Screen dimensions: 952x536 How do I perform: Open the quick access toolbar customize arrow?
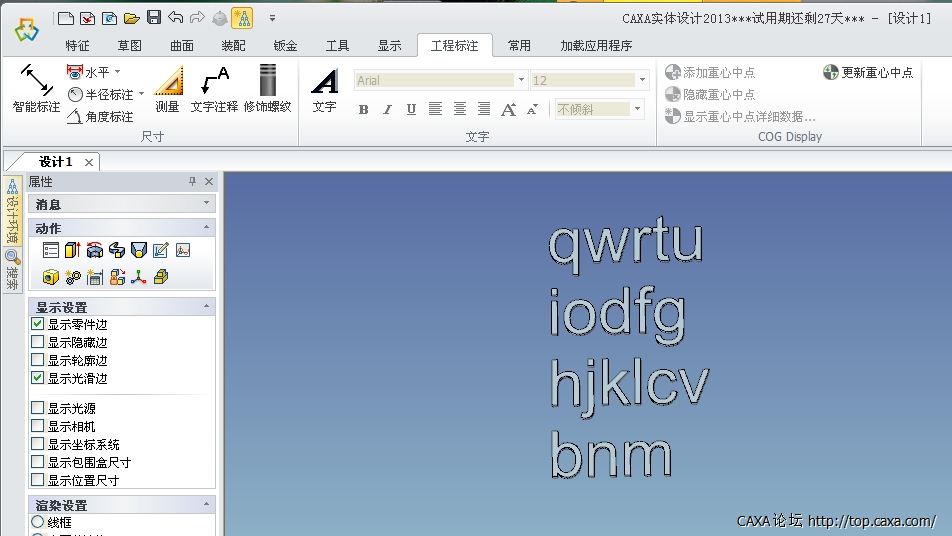point(273,18)
